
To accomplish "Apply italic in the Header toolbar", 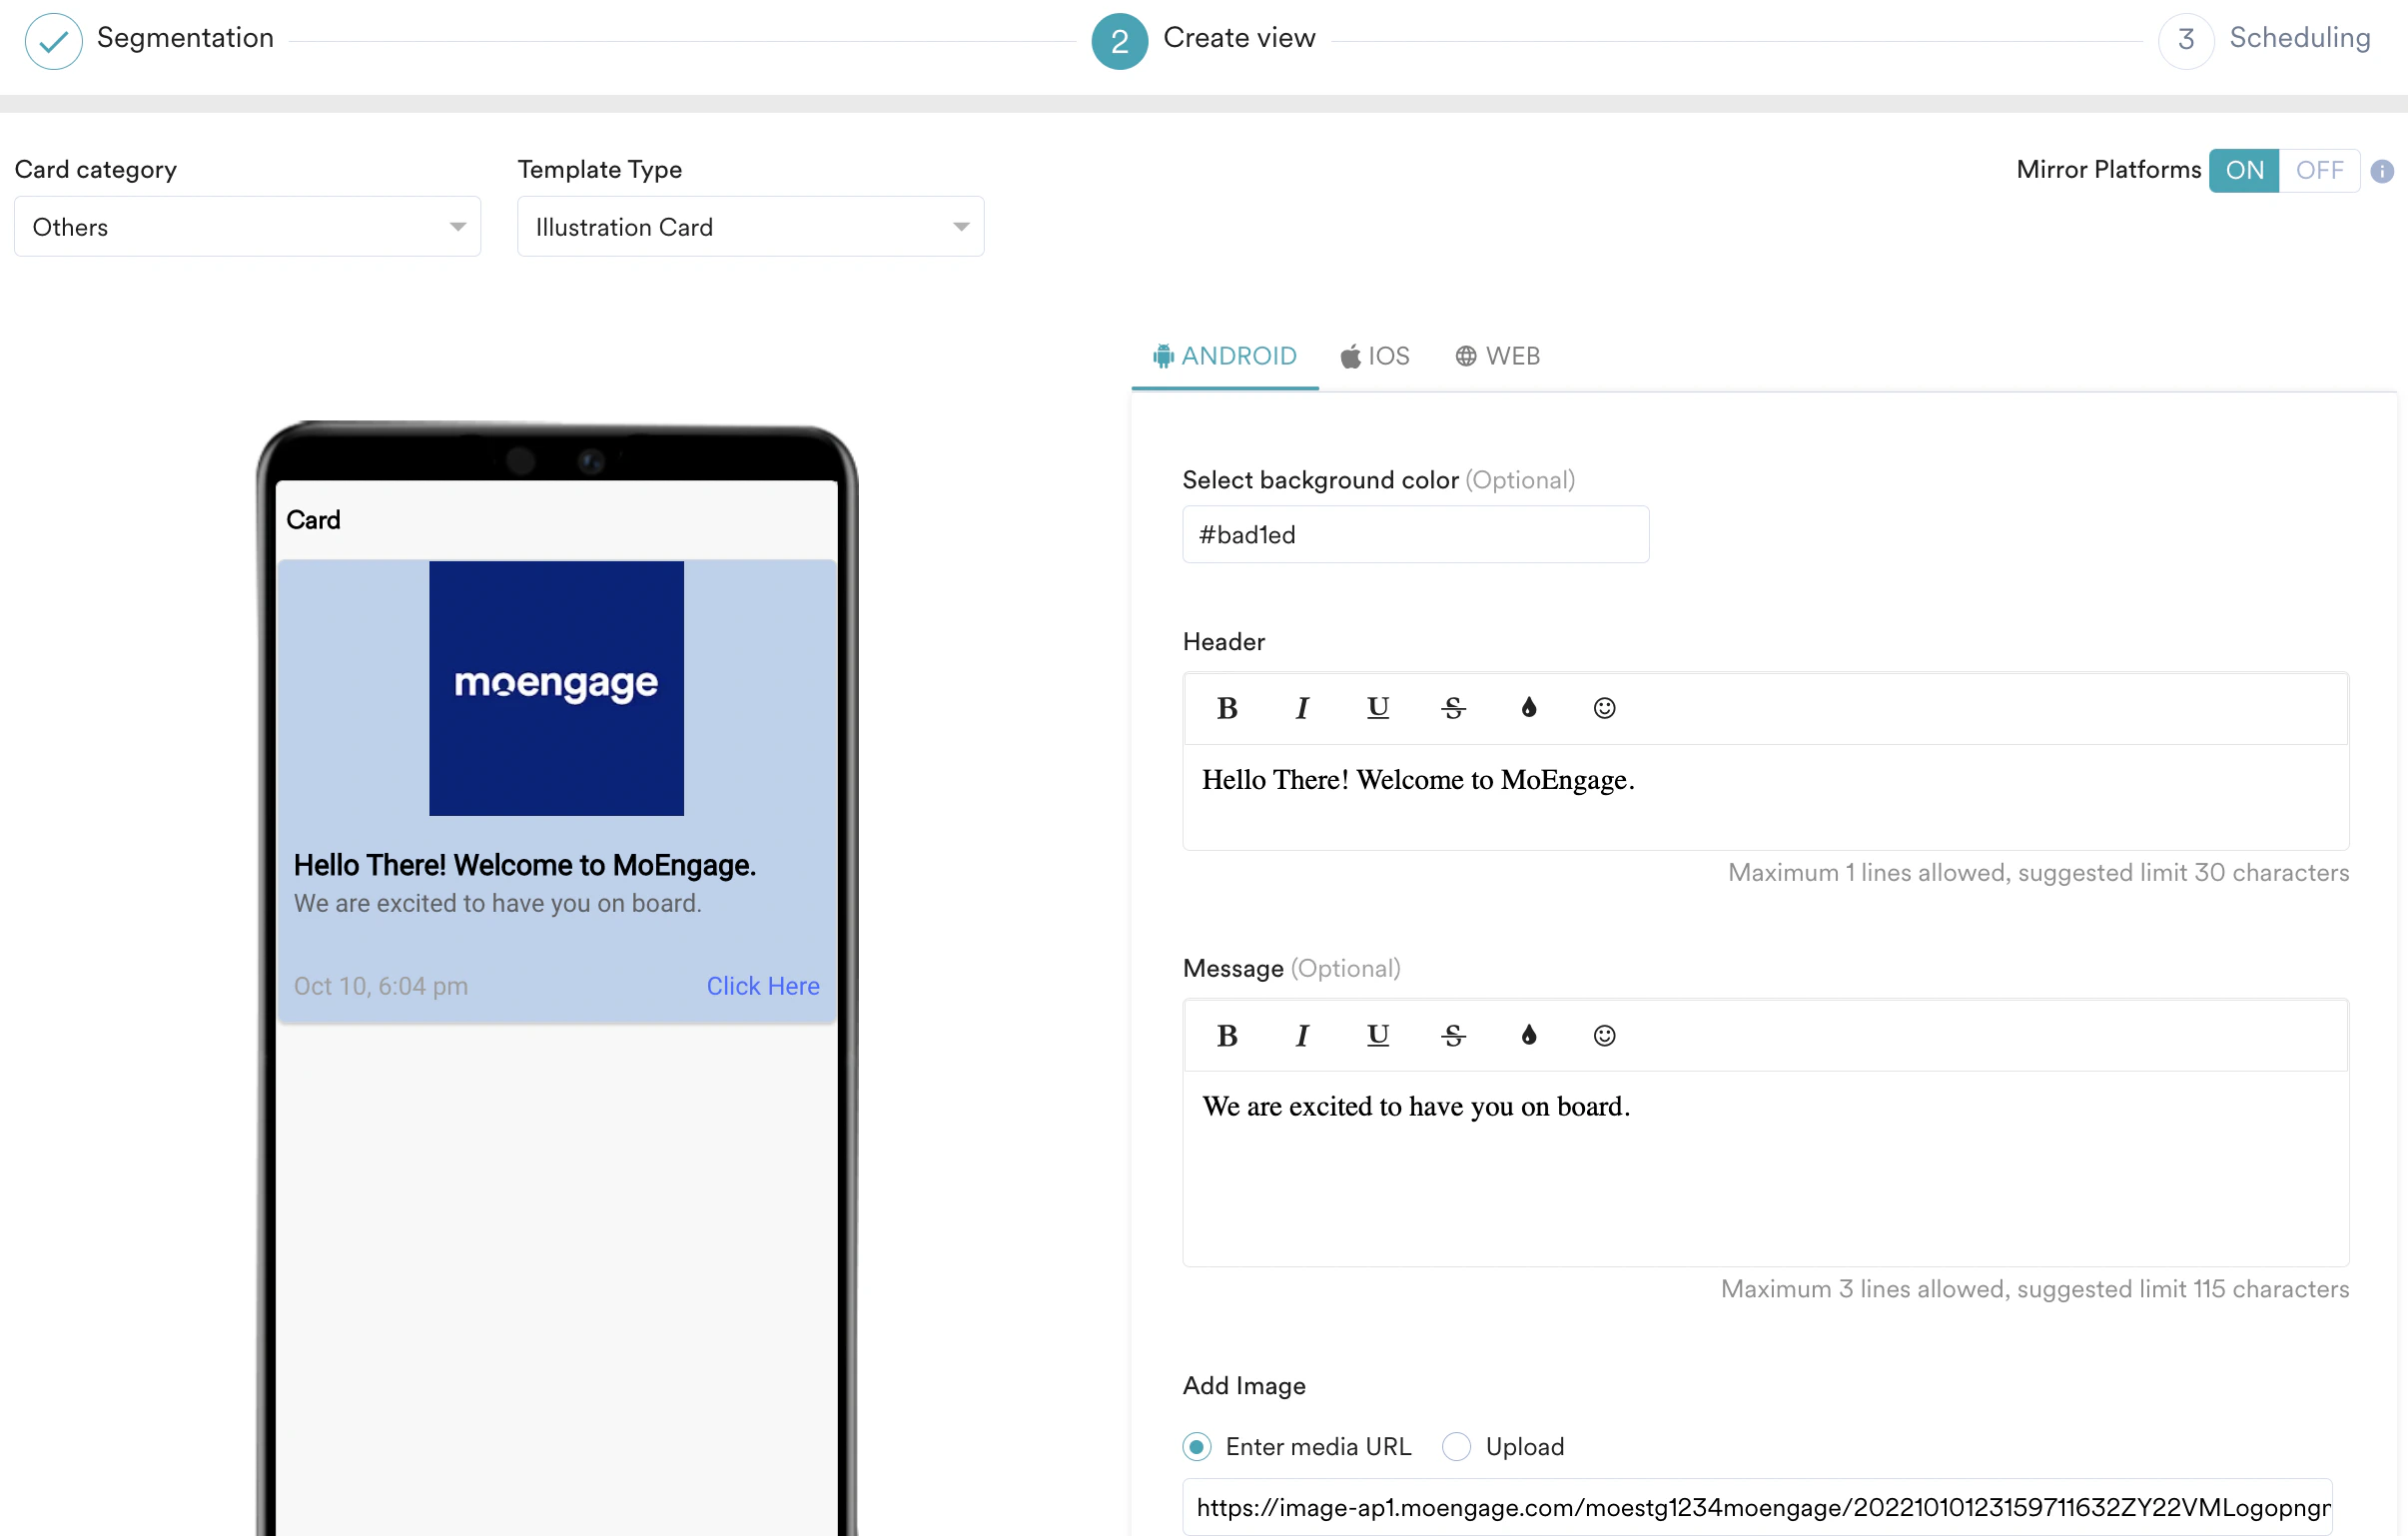I will (x=1302, y=708).
